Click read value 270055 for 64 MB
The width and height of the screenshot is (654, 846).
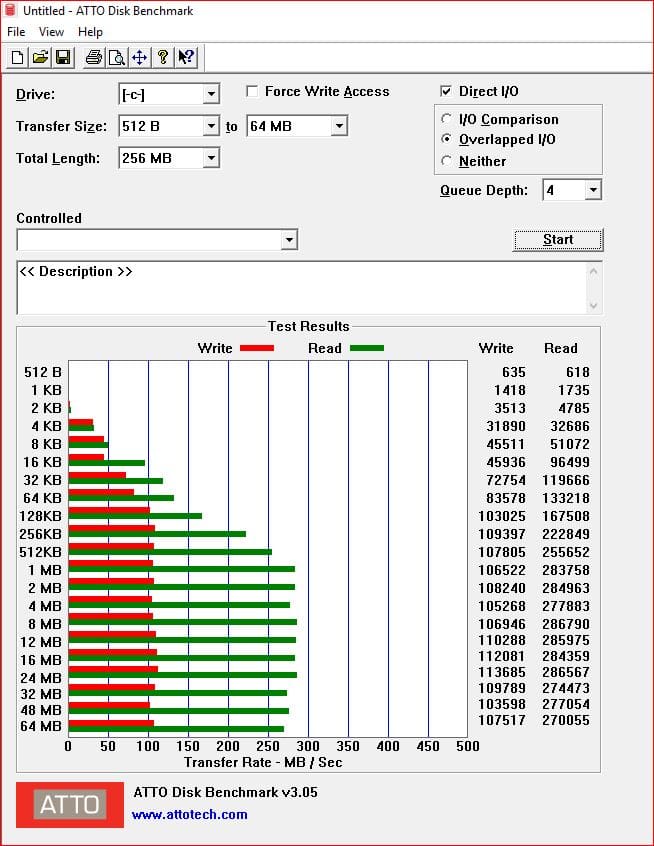pos(566,720)
